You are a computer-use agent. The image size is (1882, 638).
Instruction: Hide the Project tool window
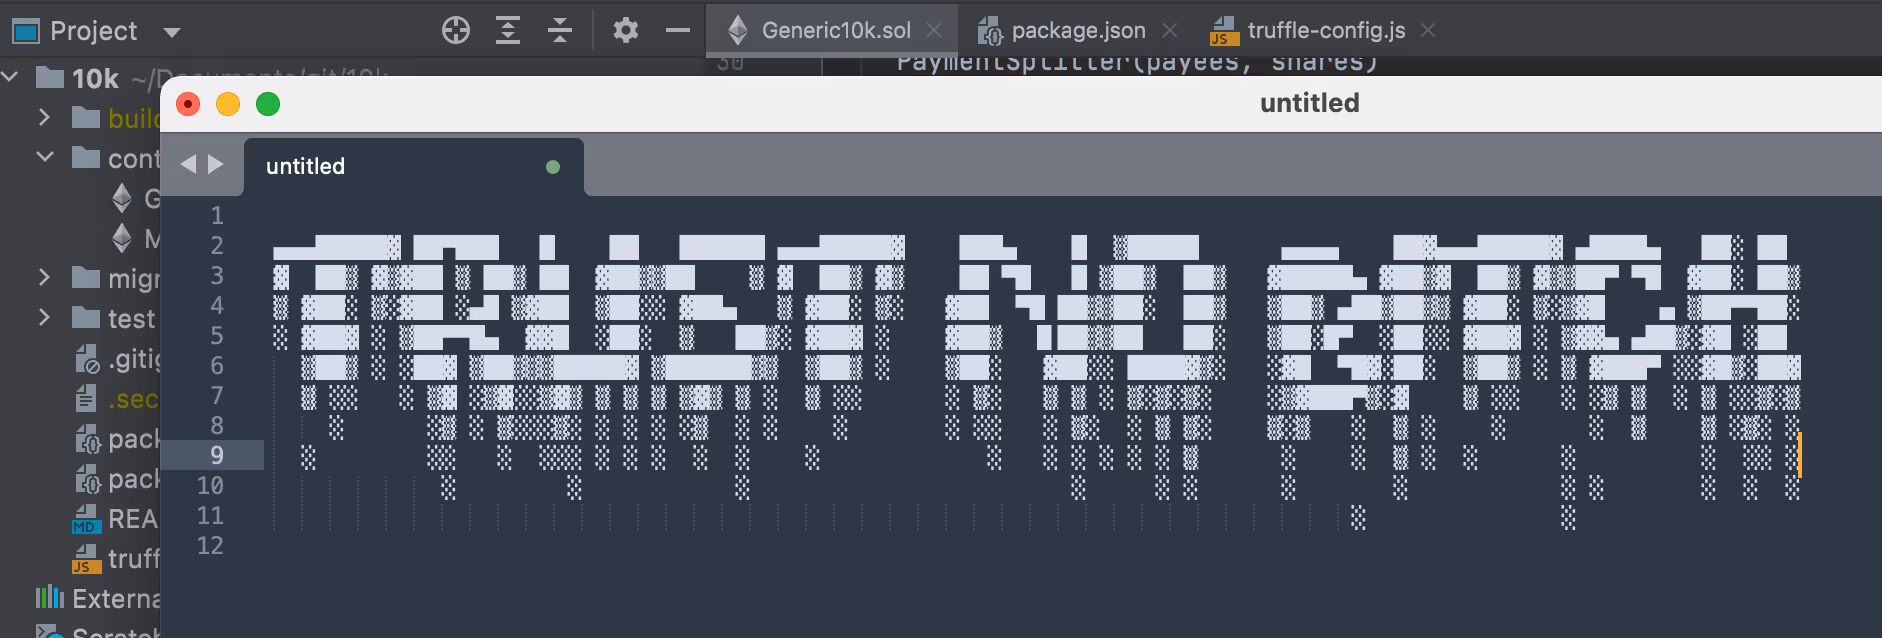click(678, 31)
